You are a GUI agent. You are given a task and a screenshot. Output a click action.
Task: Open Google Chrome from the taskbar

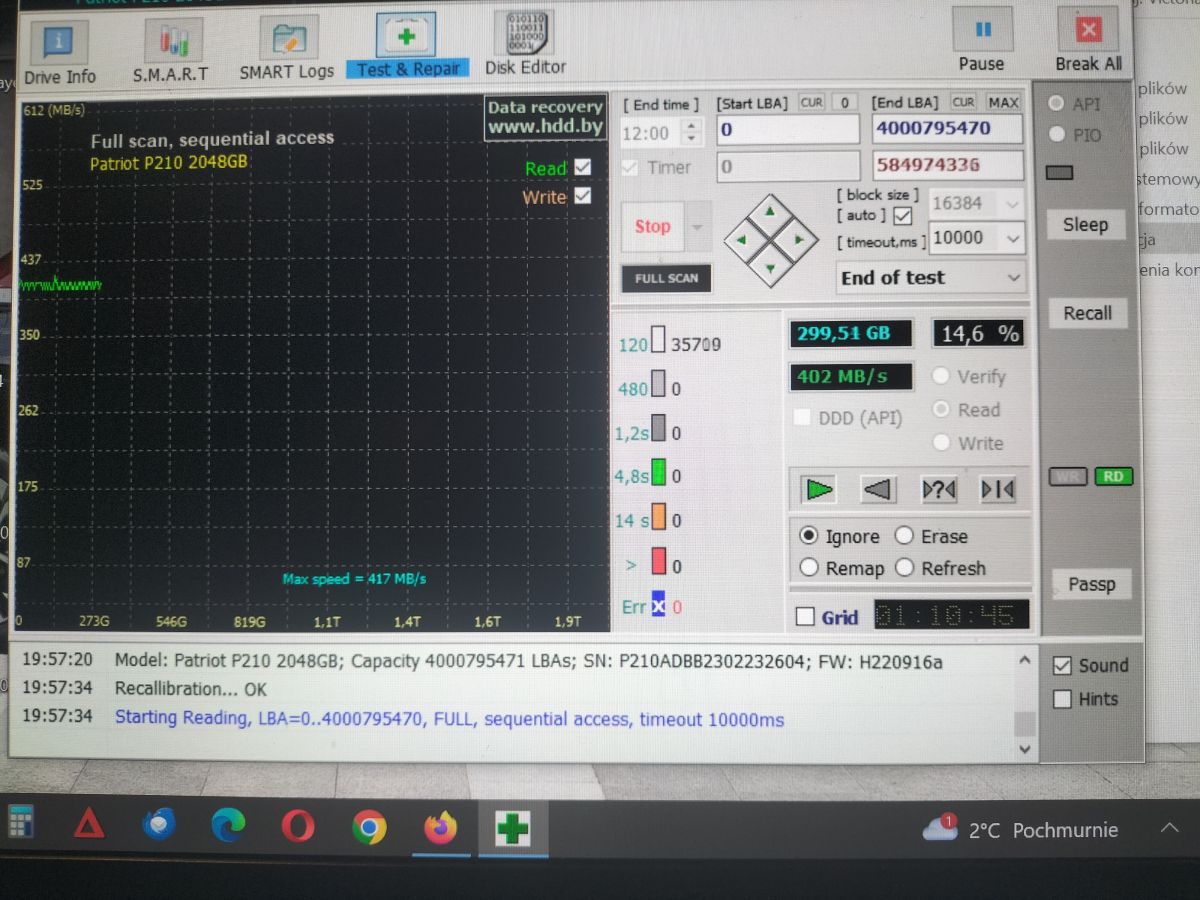(370, 827)
